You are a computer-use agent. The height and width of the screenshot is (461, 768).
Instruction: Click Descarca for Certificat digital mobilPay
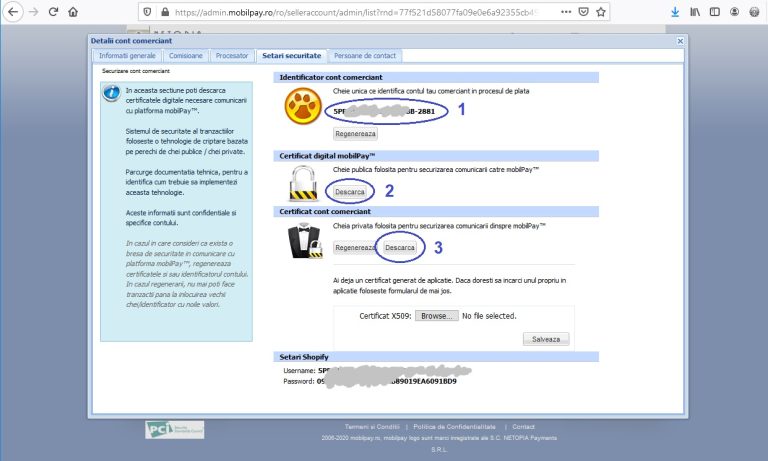tap(350, 192)
